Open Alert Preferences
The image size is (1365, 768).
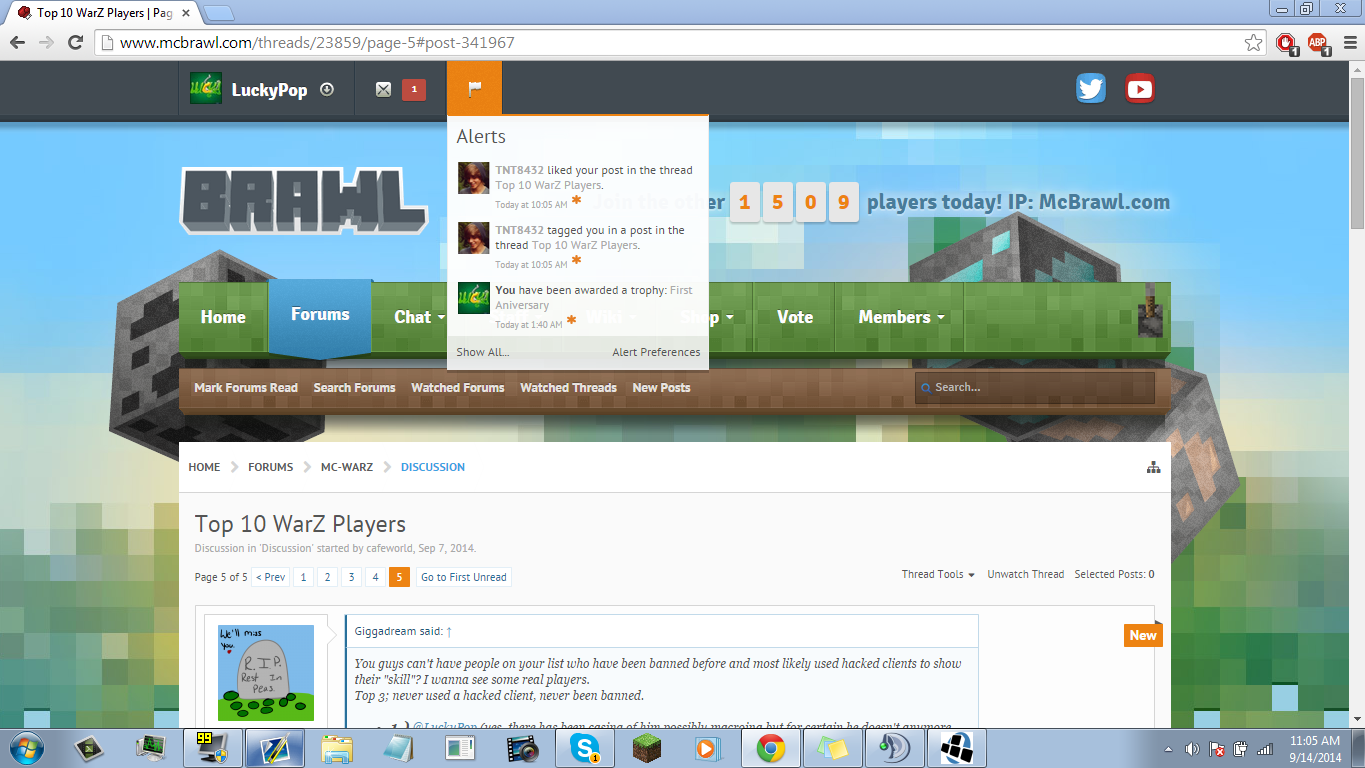[656, 352]
